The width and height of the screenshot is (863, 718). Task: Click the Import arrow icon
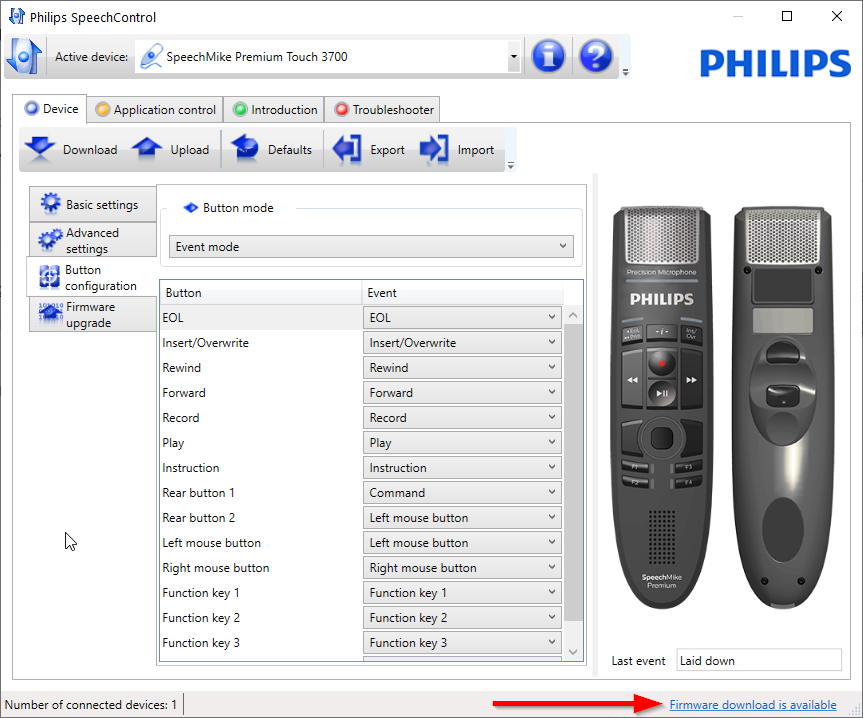tap(434, 149)
